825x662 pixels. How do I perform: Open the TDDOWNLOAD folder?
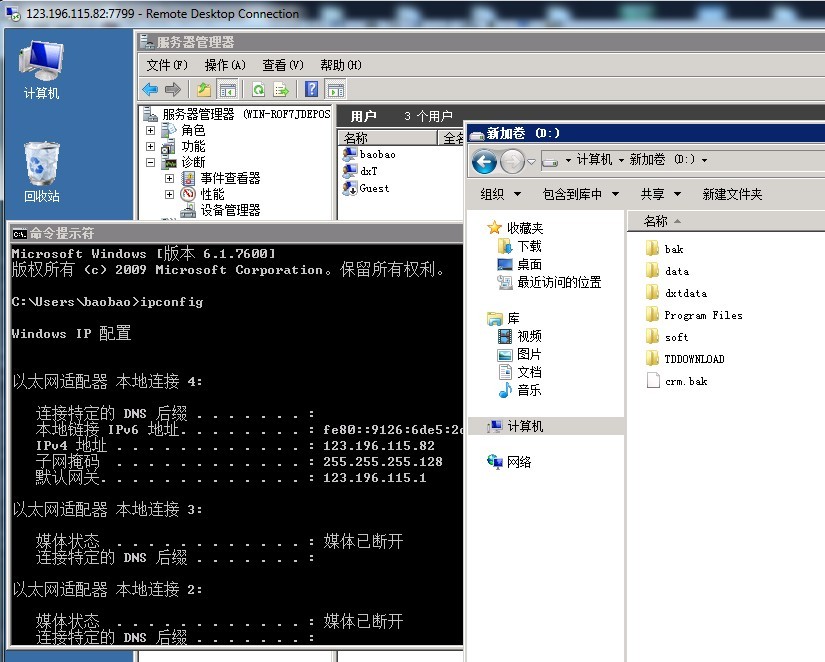pyautogui.click(x=685, y=359)
